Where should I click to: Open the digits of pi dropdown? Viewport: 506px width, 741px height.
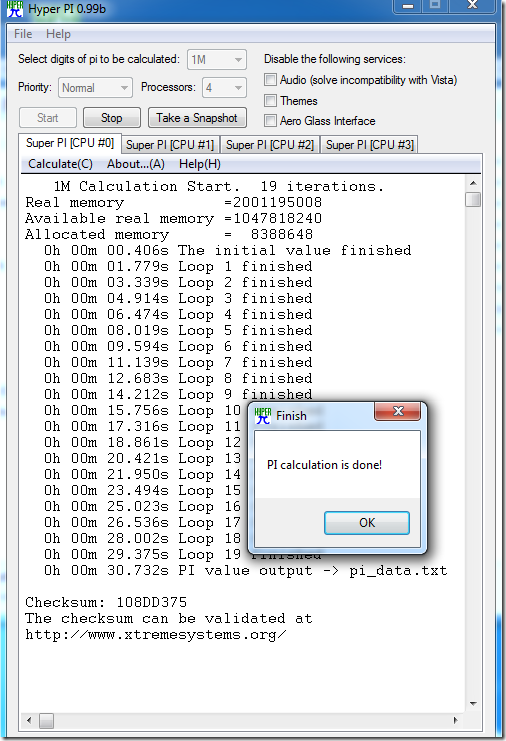click(217, 60)
